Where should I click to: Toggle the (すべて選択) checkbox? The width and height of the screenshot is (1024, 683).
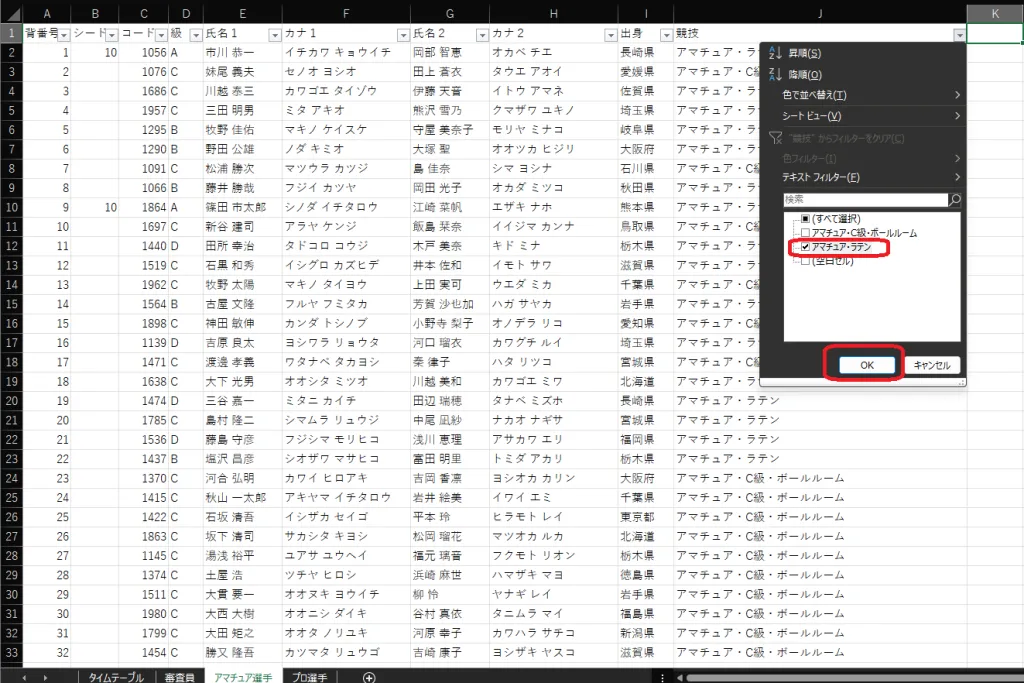click(x=806, y=219)
